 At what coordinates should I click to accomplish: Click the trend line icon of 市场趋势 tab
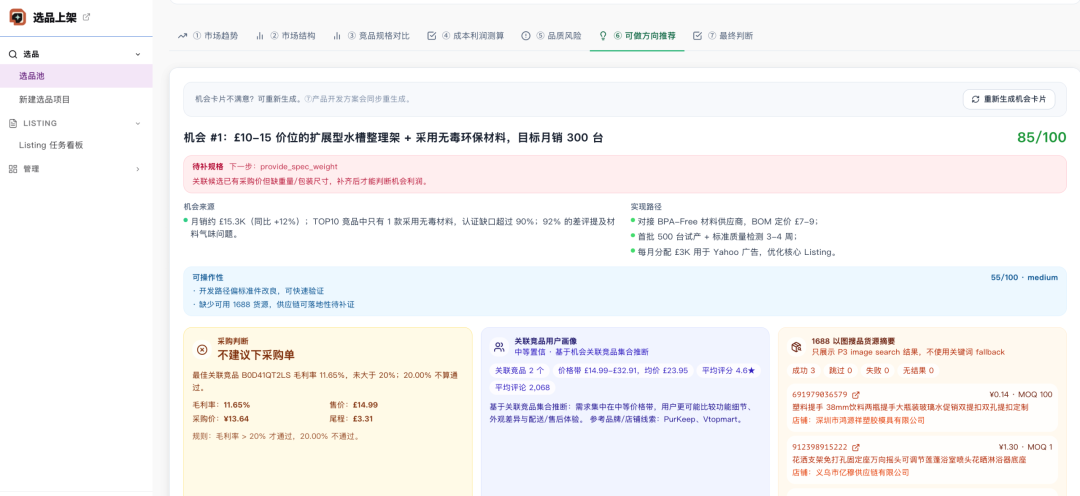pos(183,36)
